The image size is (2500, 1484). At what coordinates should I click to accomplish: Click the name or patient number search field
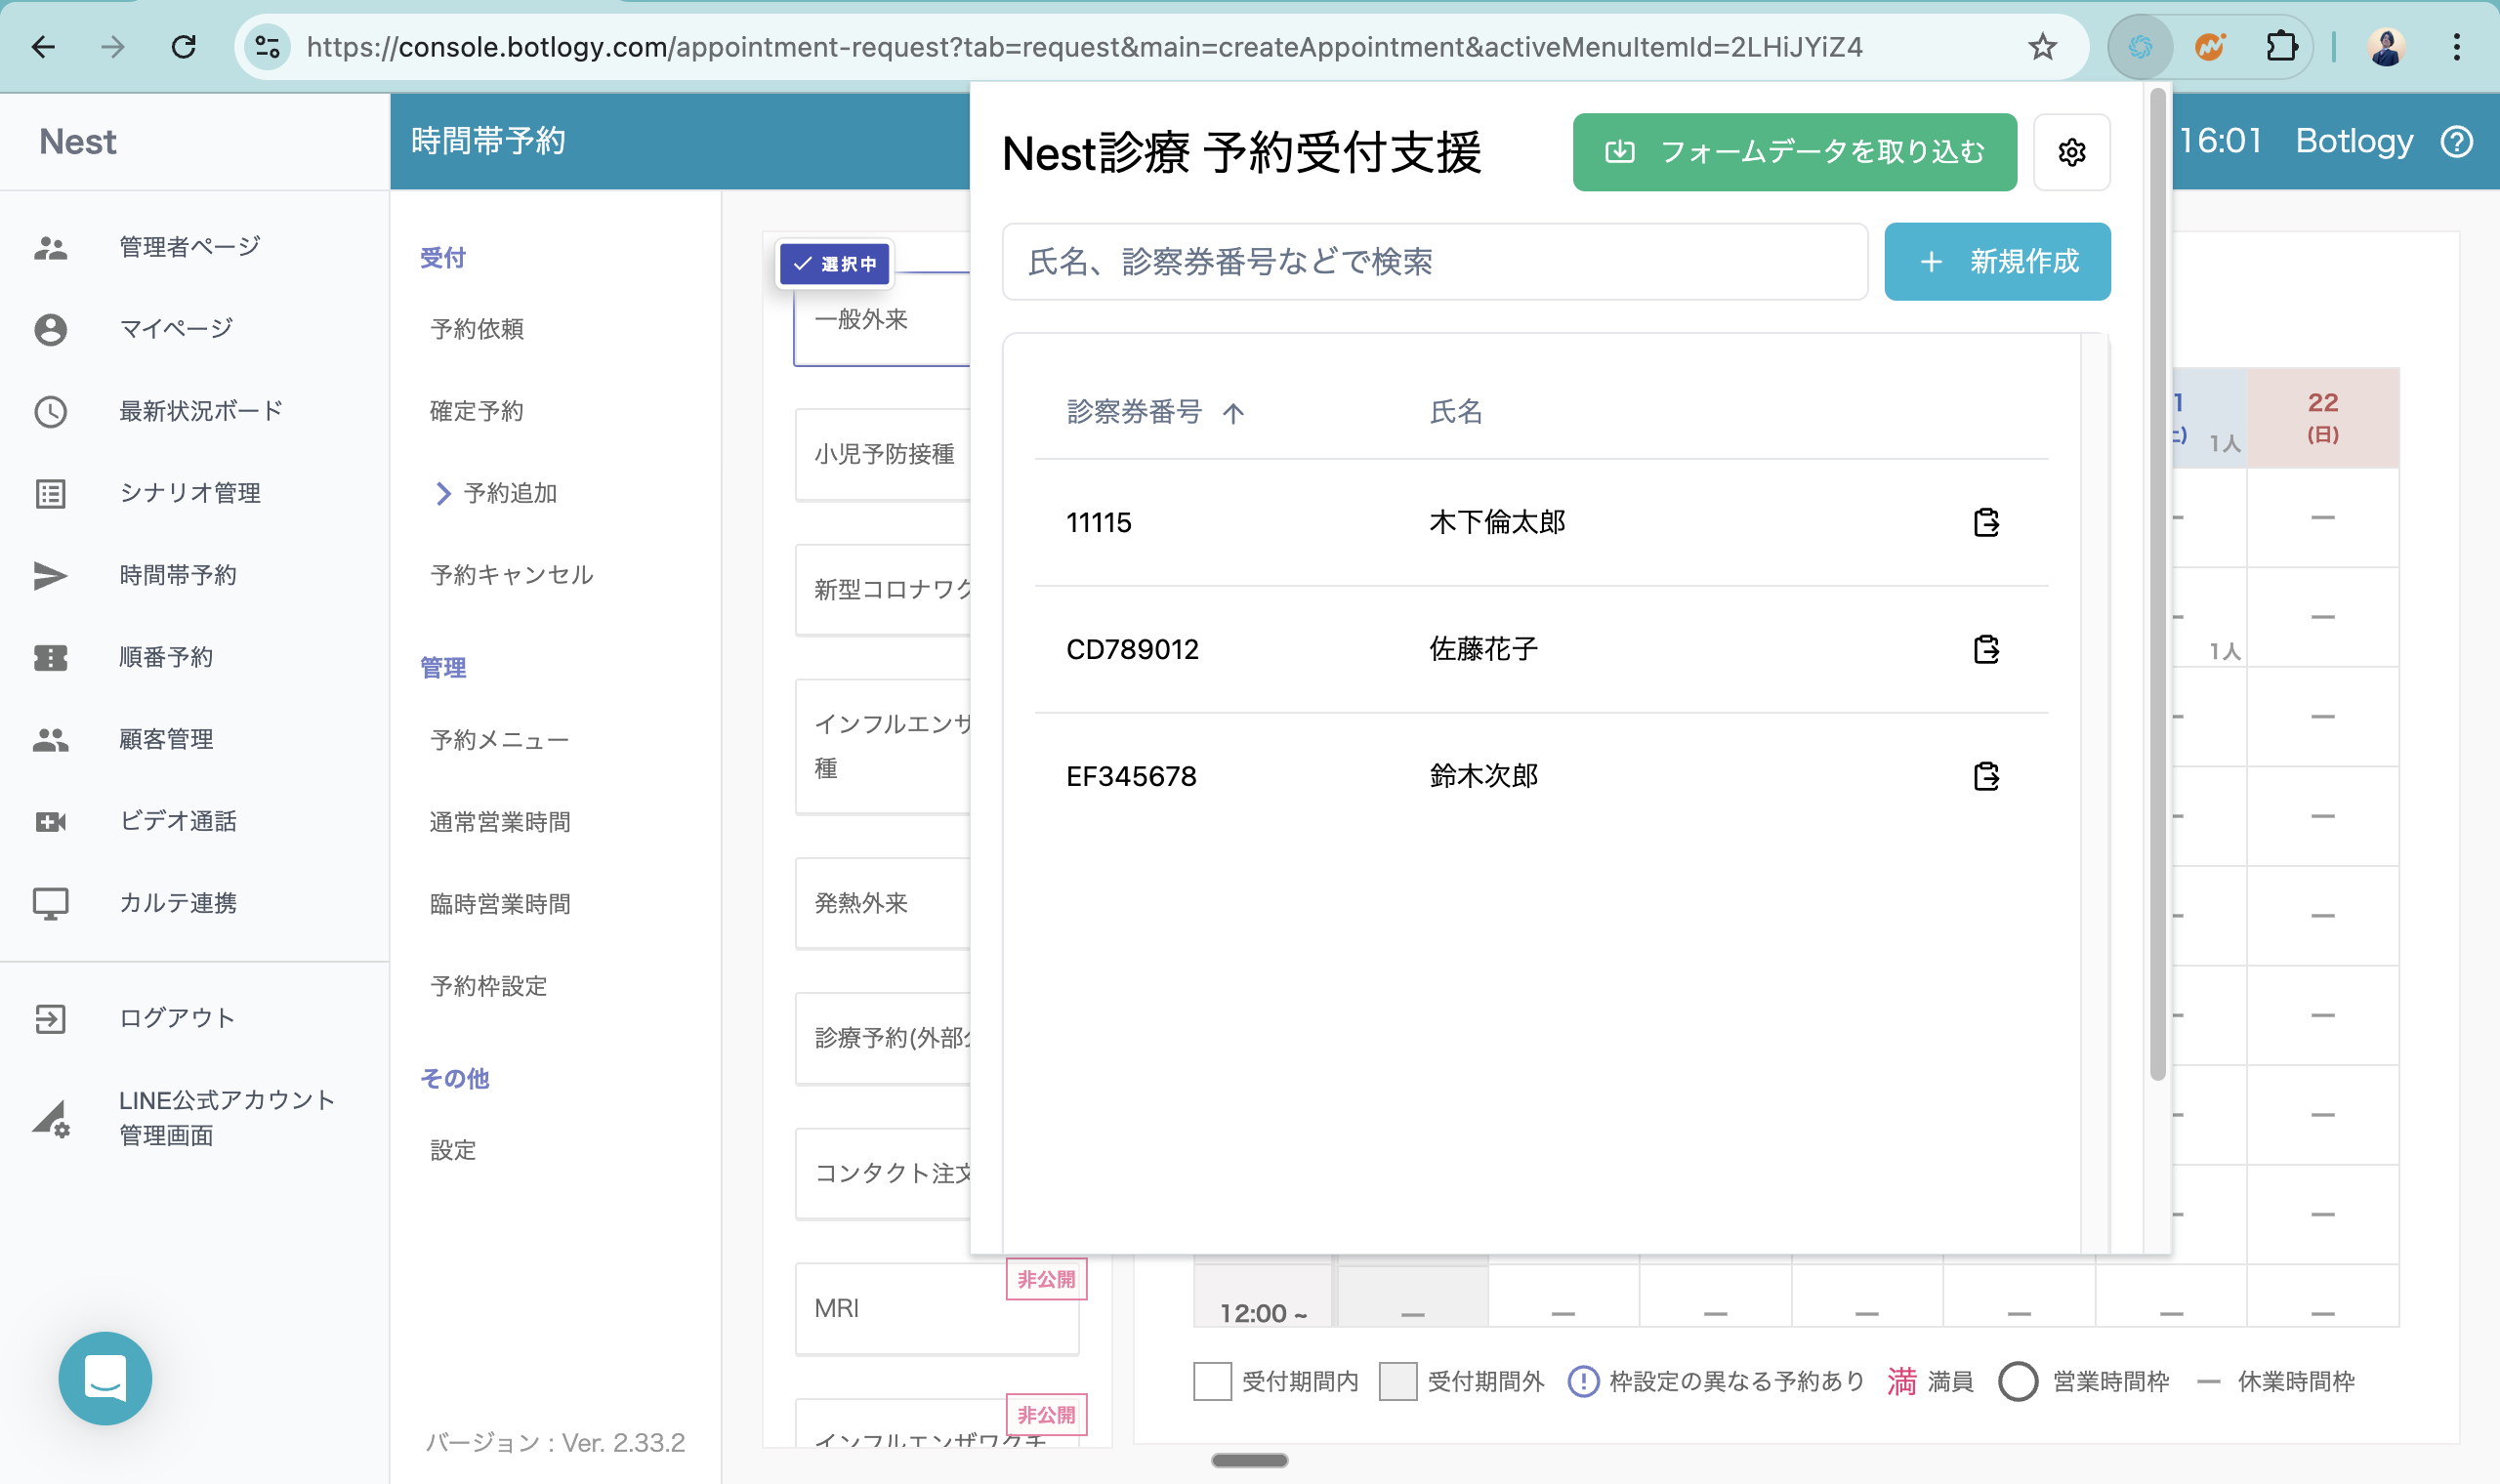[1434, 262]
